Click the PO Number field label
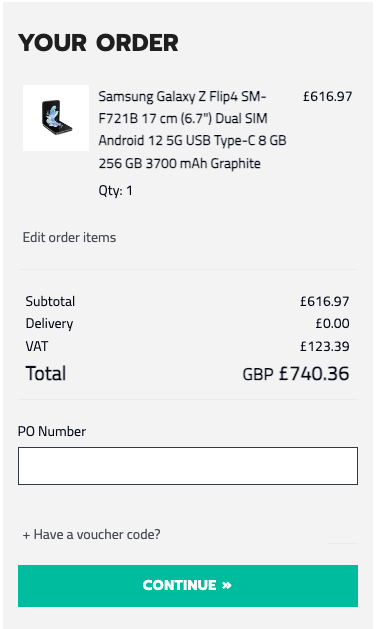The image size is (376, 629). pyautogui.click(x=52, y=431)
